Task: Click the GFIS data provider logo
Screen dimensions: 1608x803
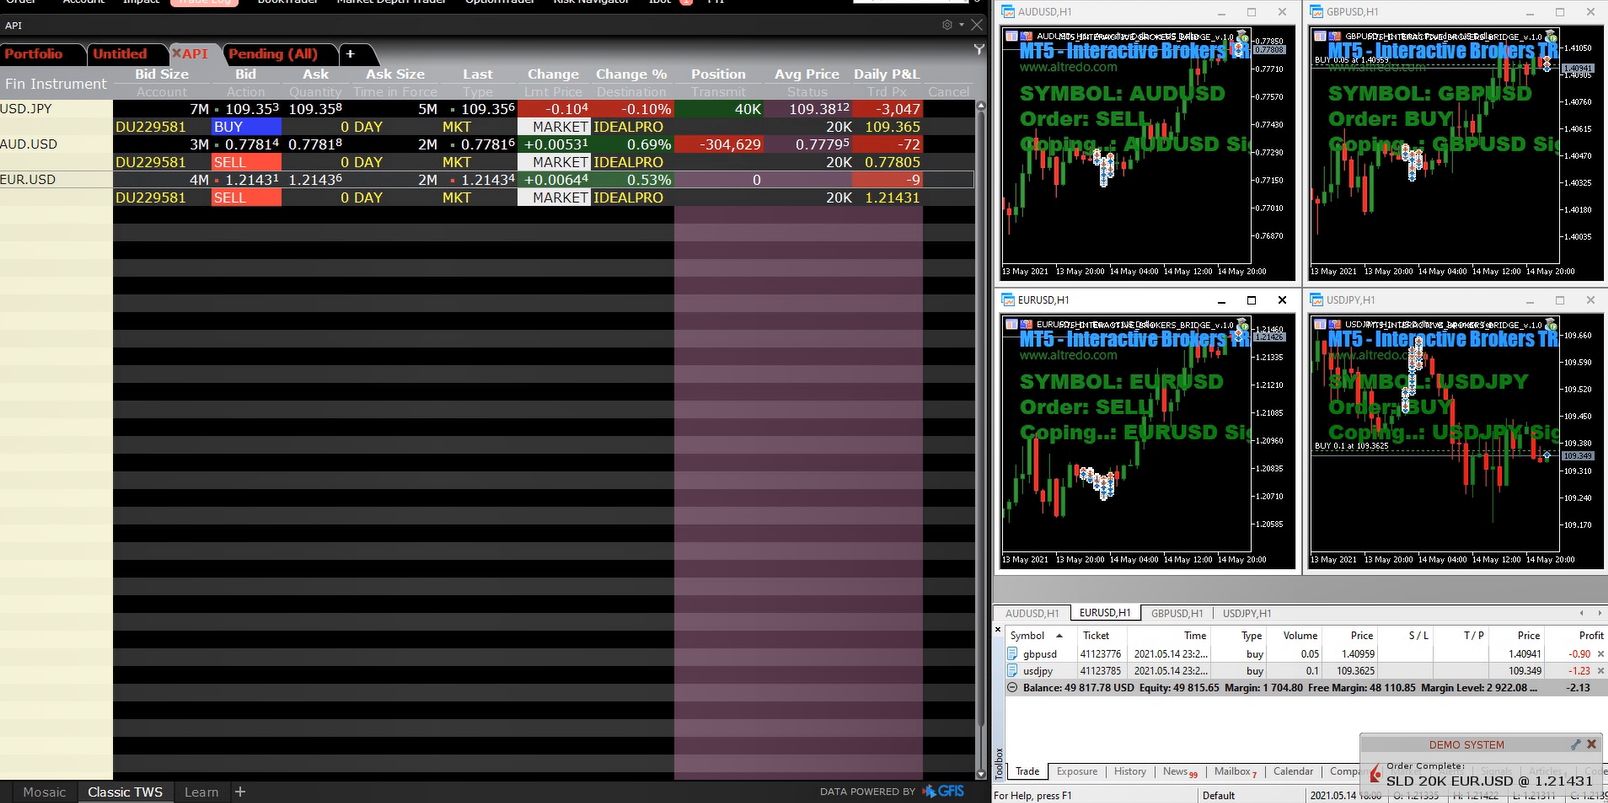Action: tap(944, 792)
